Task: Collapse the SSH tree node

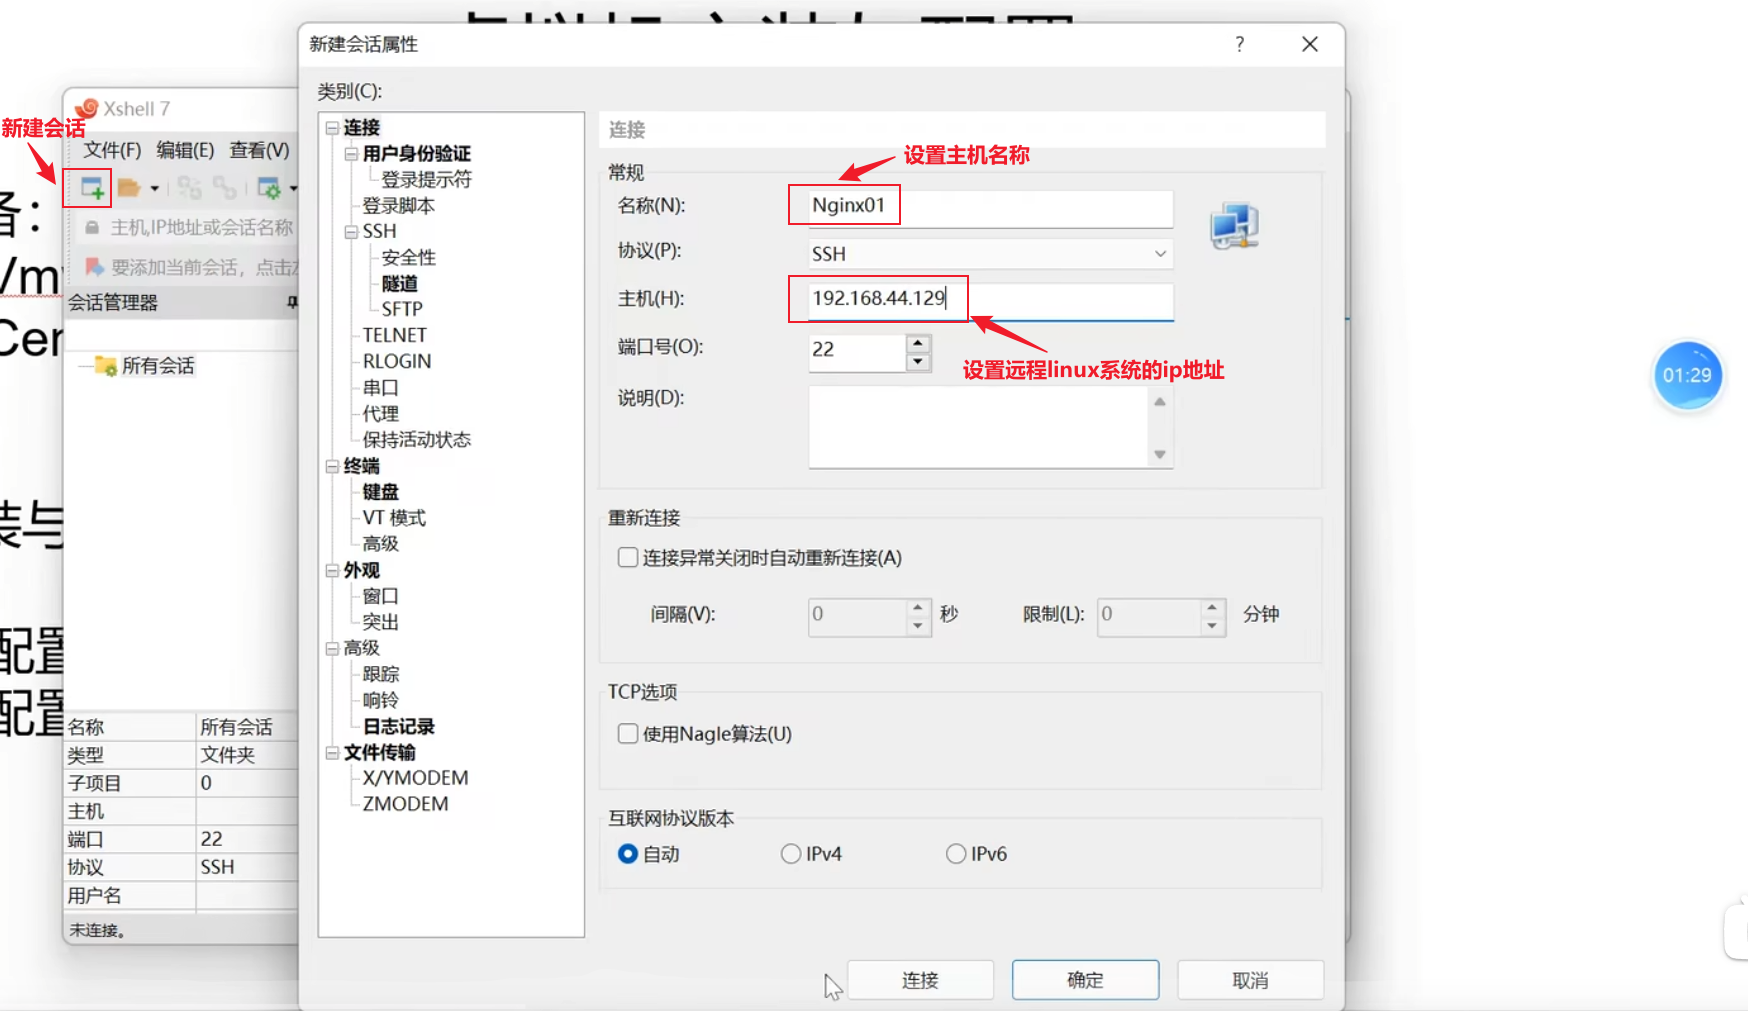Action: (351, 232)
